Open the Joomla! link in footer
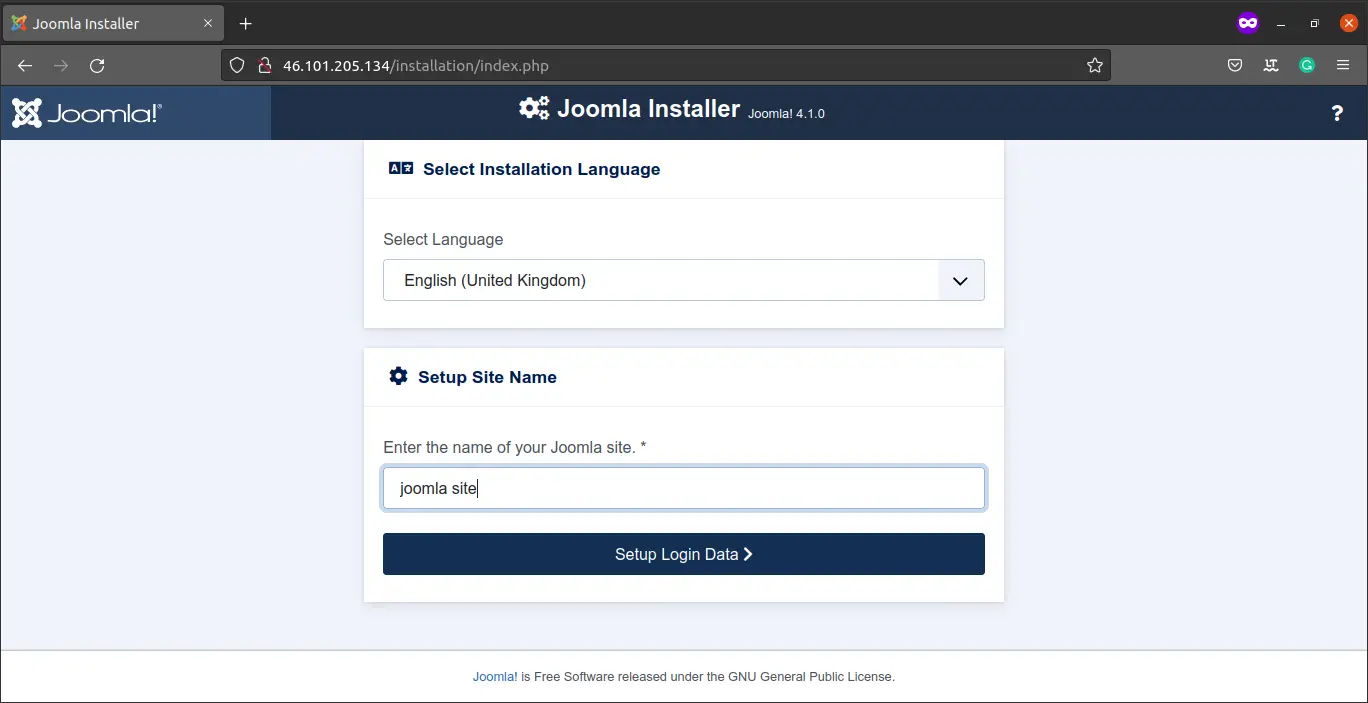 (495, 677)
